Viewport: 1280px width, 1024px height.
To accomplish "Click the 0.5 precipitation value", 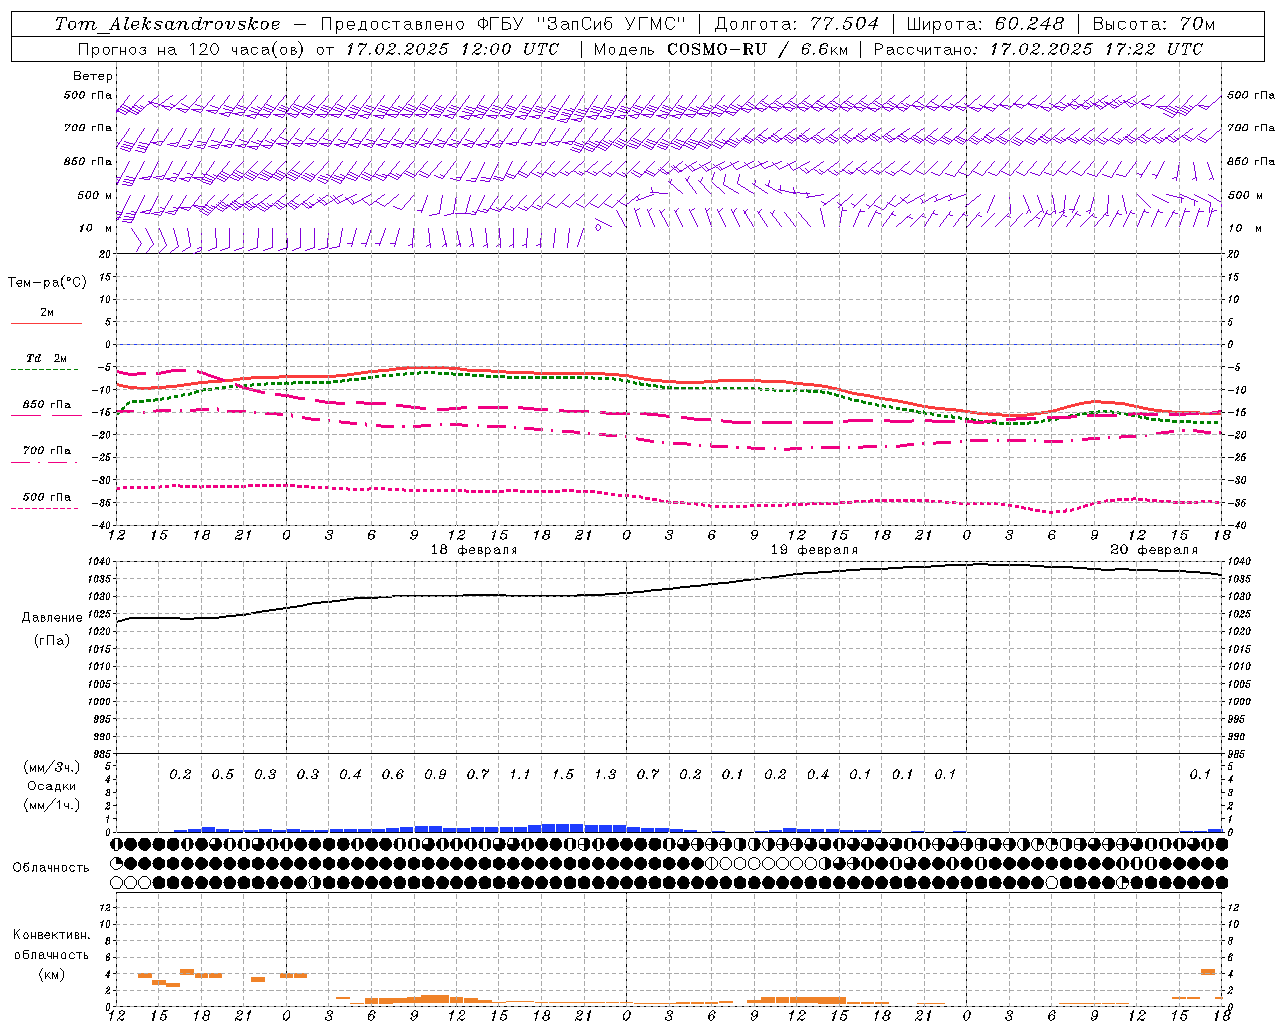I will coord(223,774).
